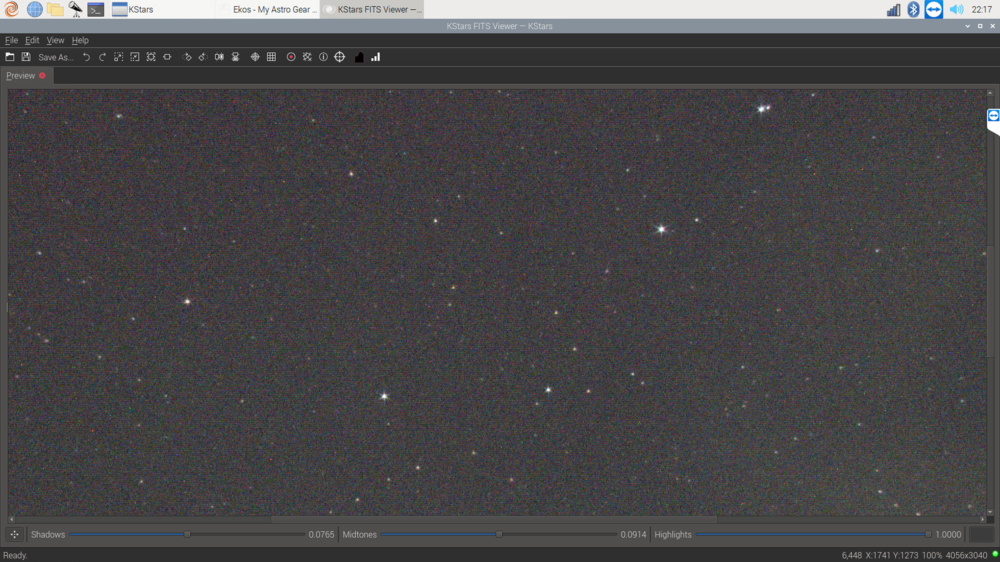Click the Undo arrow icon

point(86,57)
